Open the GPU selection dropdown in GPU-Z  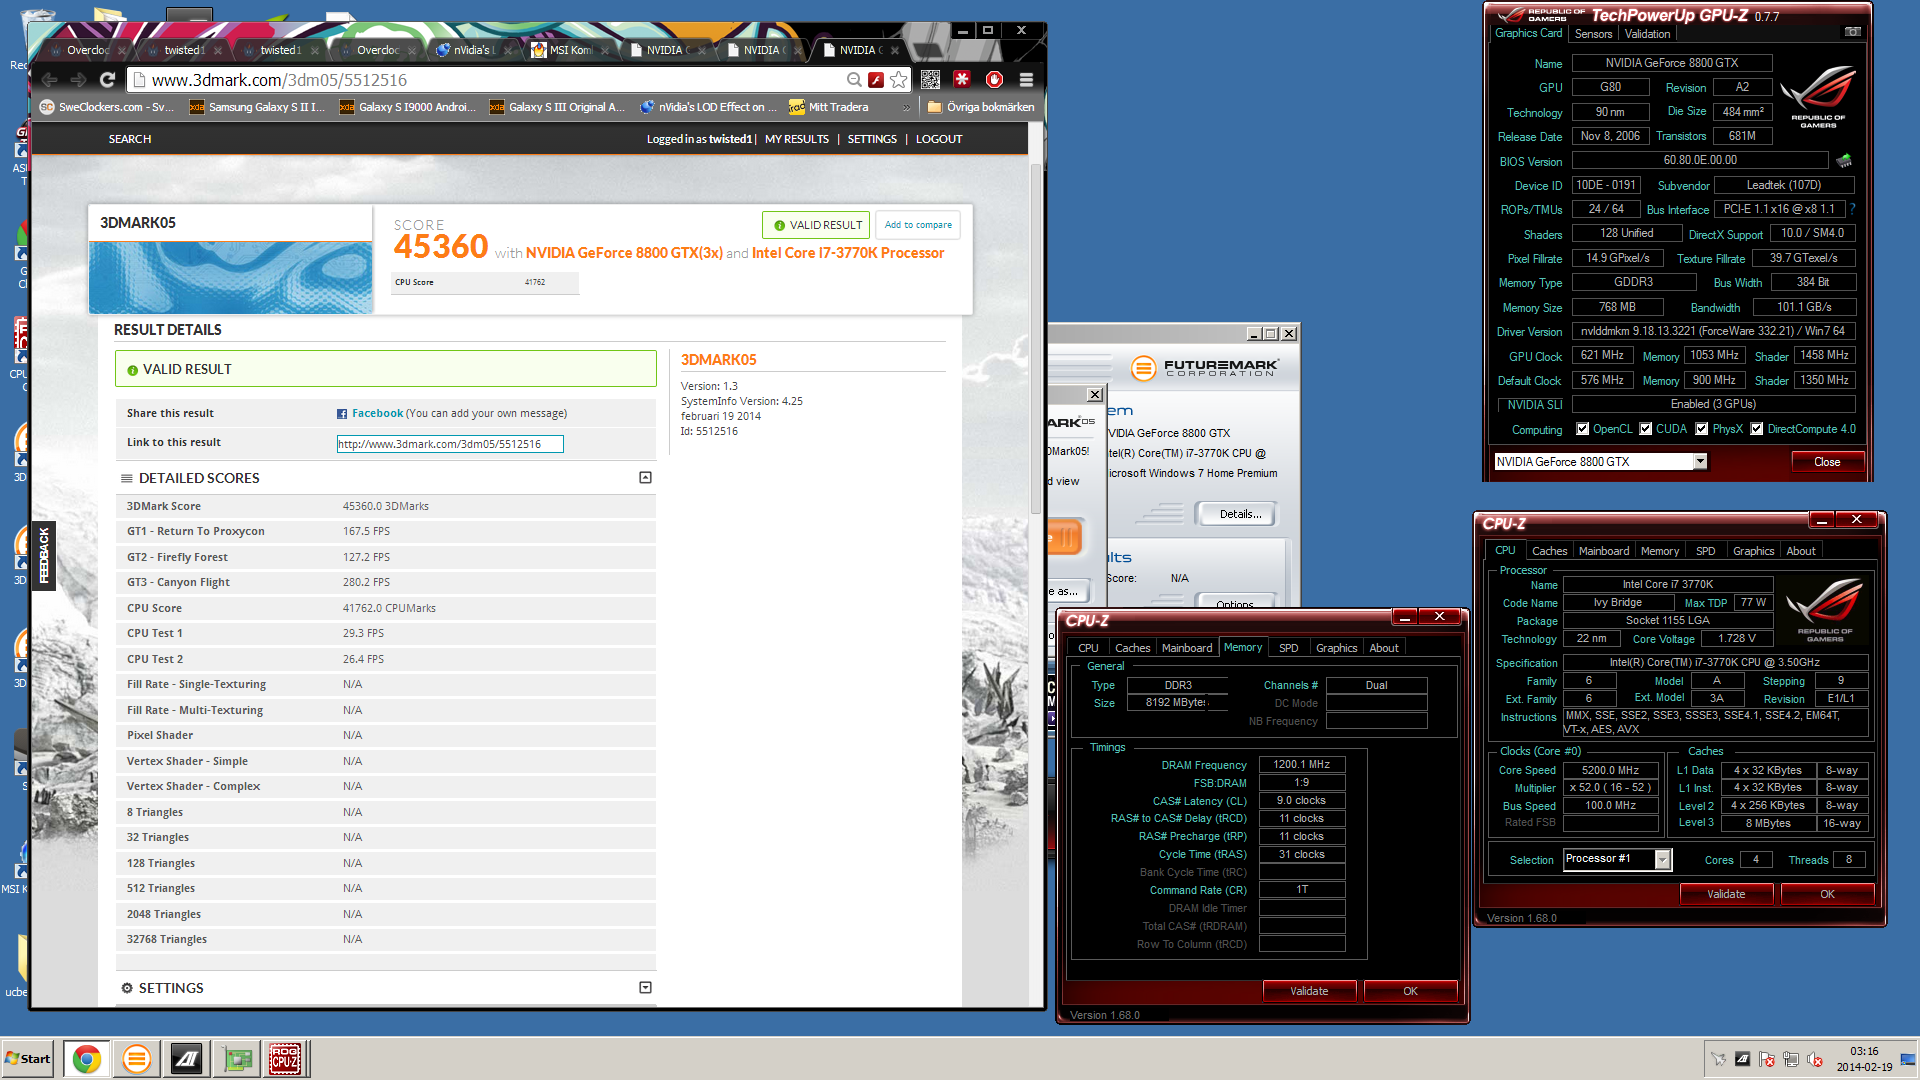[x=1699, y=462]
